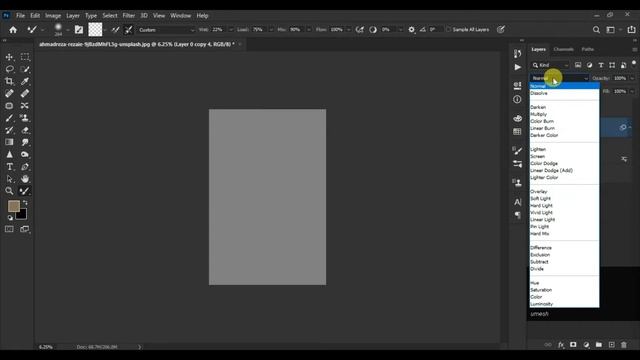The width and height of the screenshot is (640, 360).
Task: Select the Mixer Brush tool in toolbox
Action: point(25,191)
